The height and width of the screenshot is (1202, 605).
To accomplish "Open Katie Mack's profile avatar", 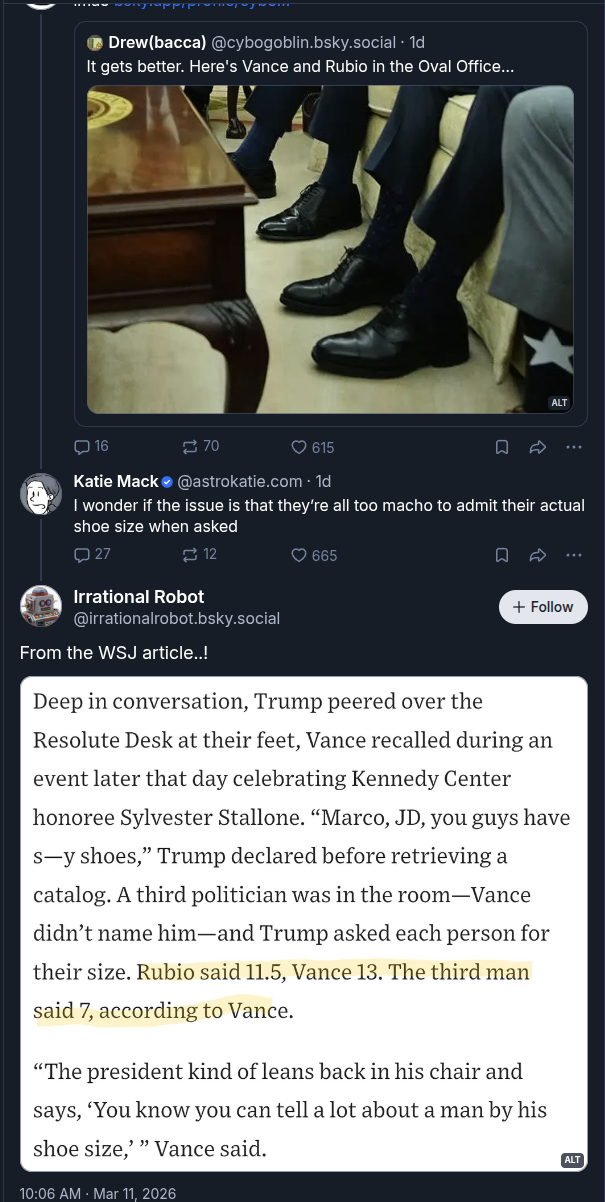I will pyautogui.click(x=41, y=494).
